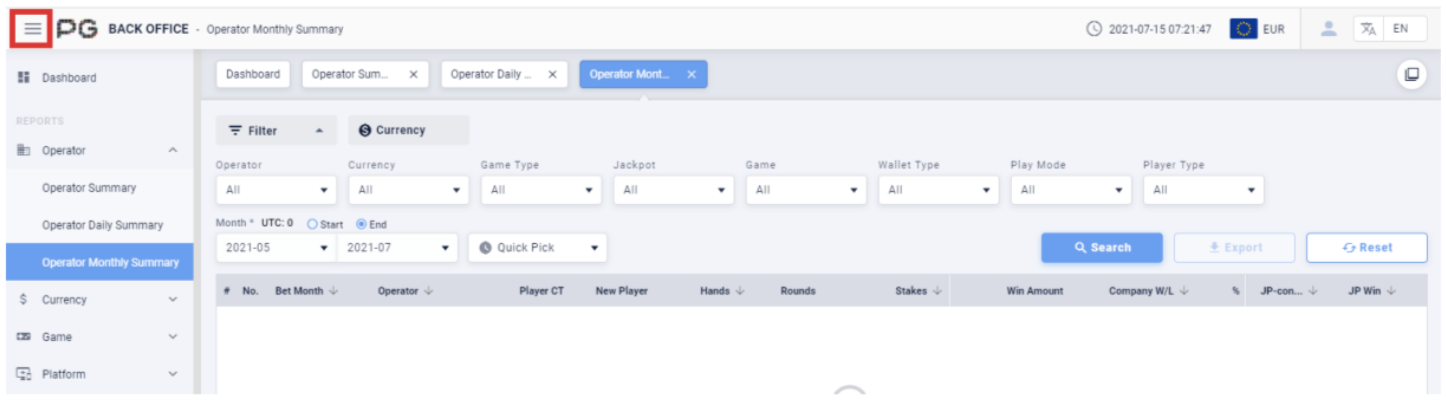Open the Game Type dropdown
Viewport: 1446px width, 400px height.
[x=541, y=190]
